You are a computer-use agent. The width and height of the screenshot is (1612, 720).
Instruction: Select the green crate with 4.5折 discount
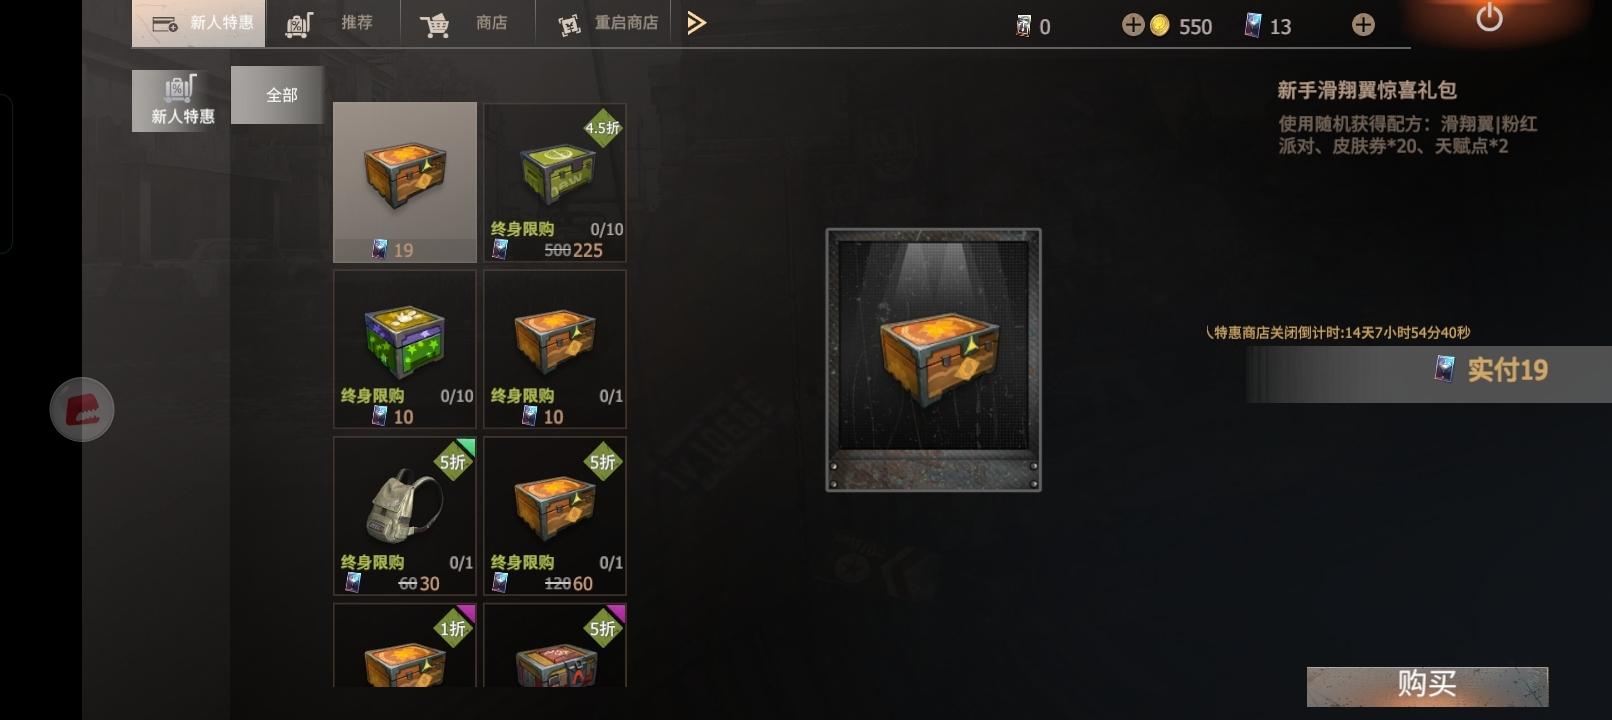coord(555,182)
